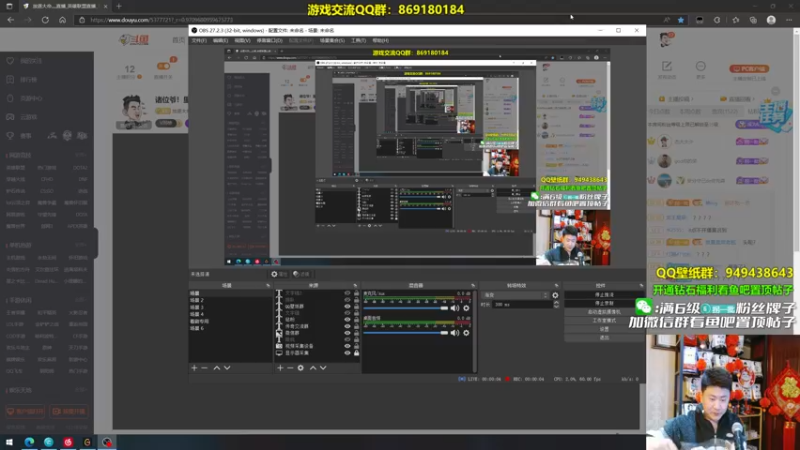
Task: Toggle lock on 视频采集设备 source
Action: coord(356,346)
